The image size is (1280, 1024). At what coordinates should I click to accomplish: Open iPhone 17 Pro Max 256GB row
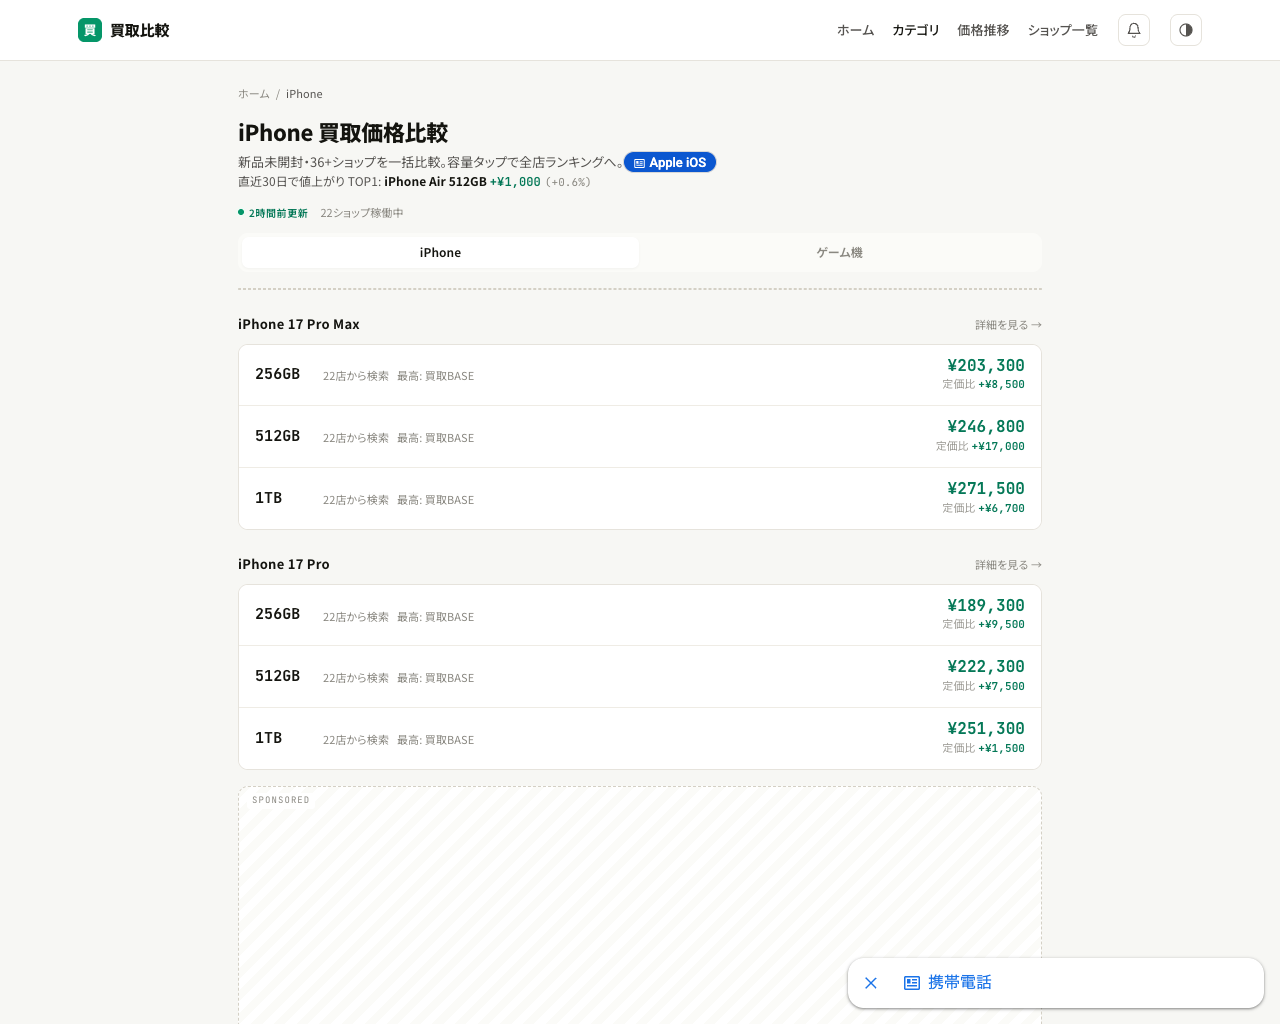coord(640,375)
